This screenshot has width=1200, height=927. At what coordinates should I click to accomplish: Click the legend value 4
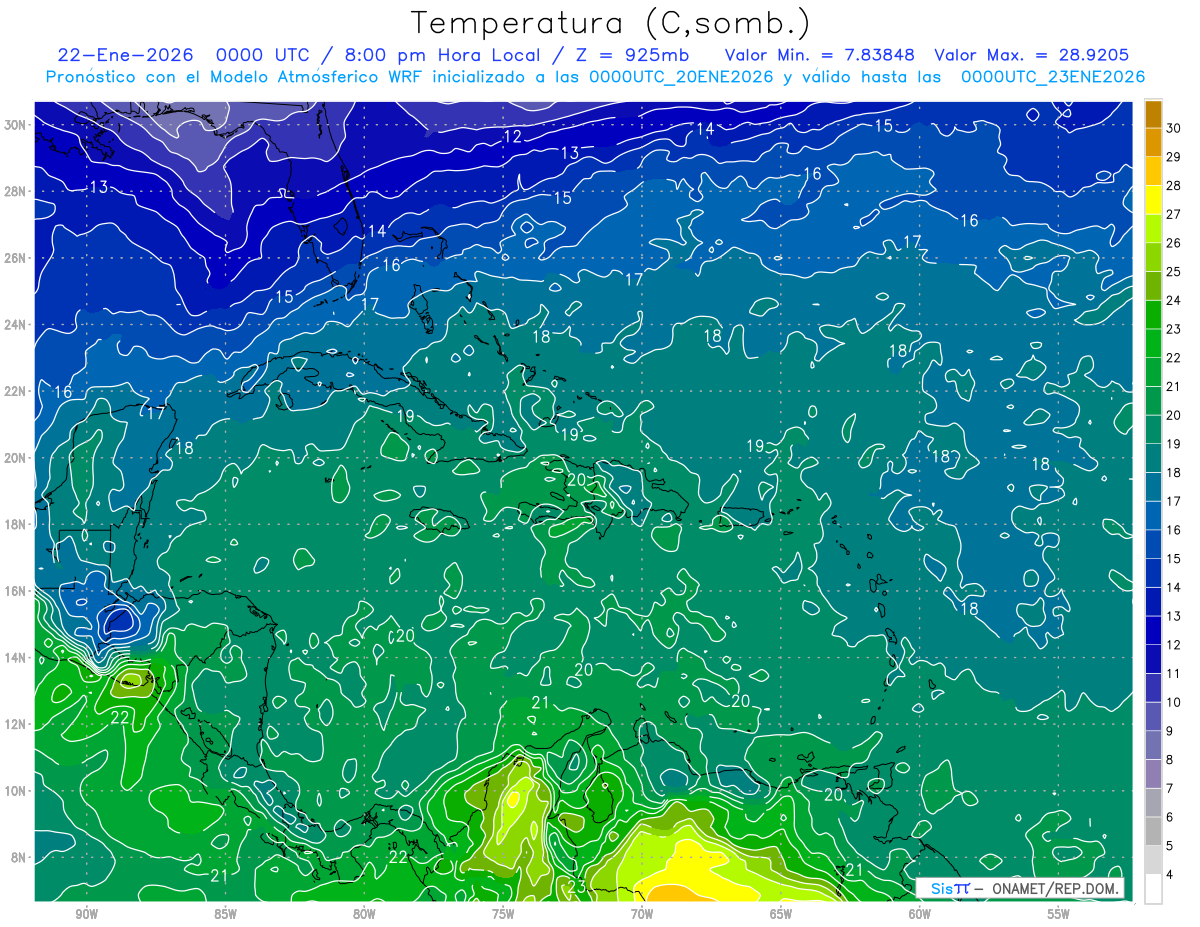(x=1170, y=875)
